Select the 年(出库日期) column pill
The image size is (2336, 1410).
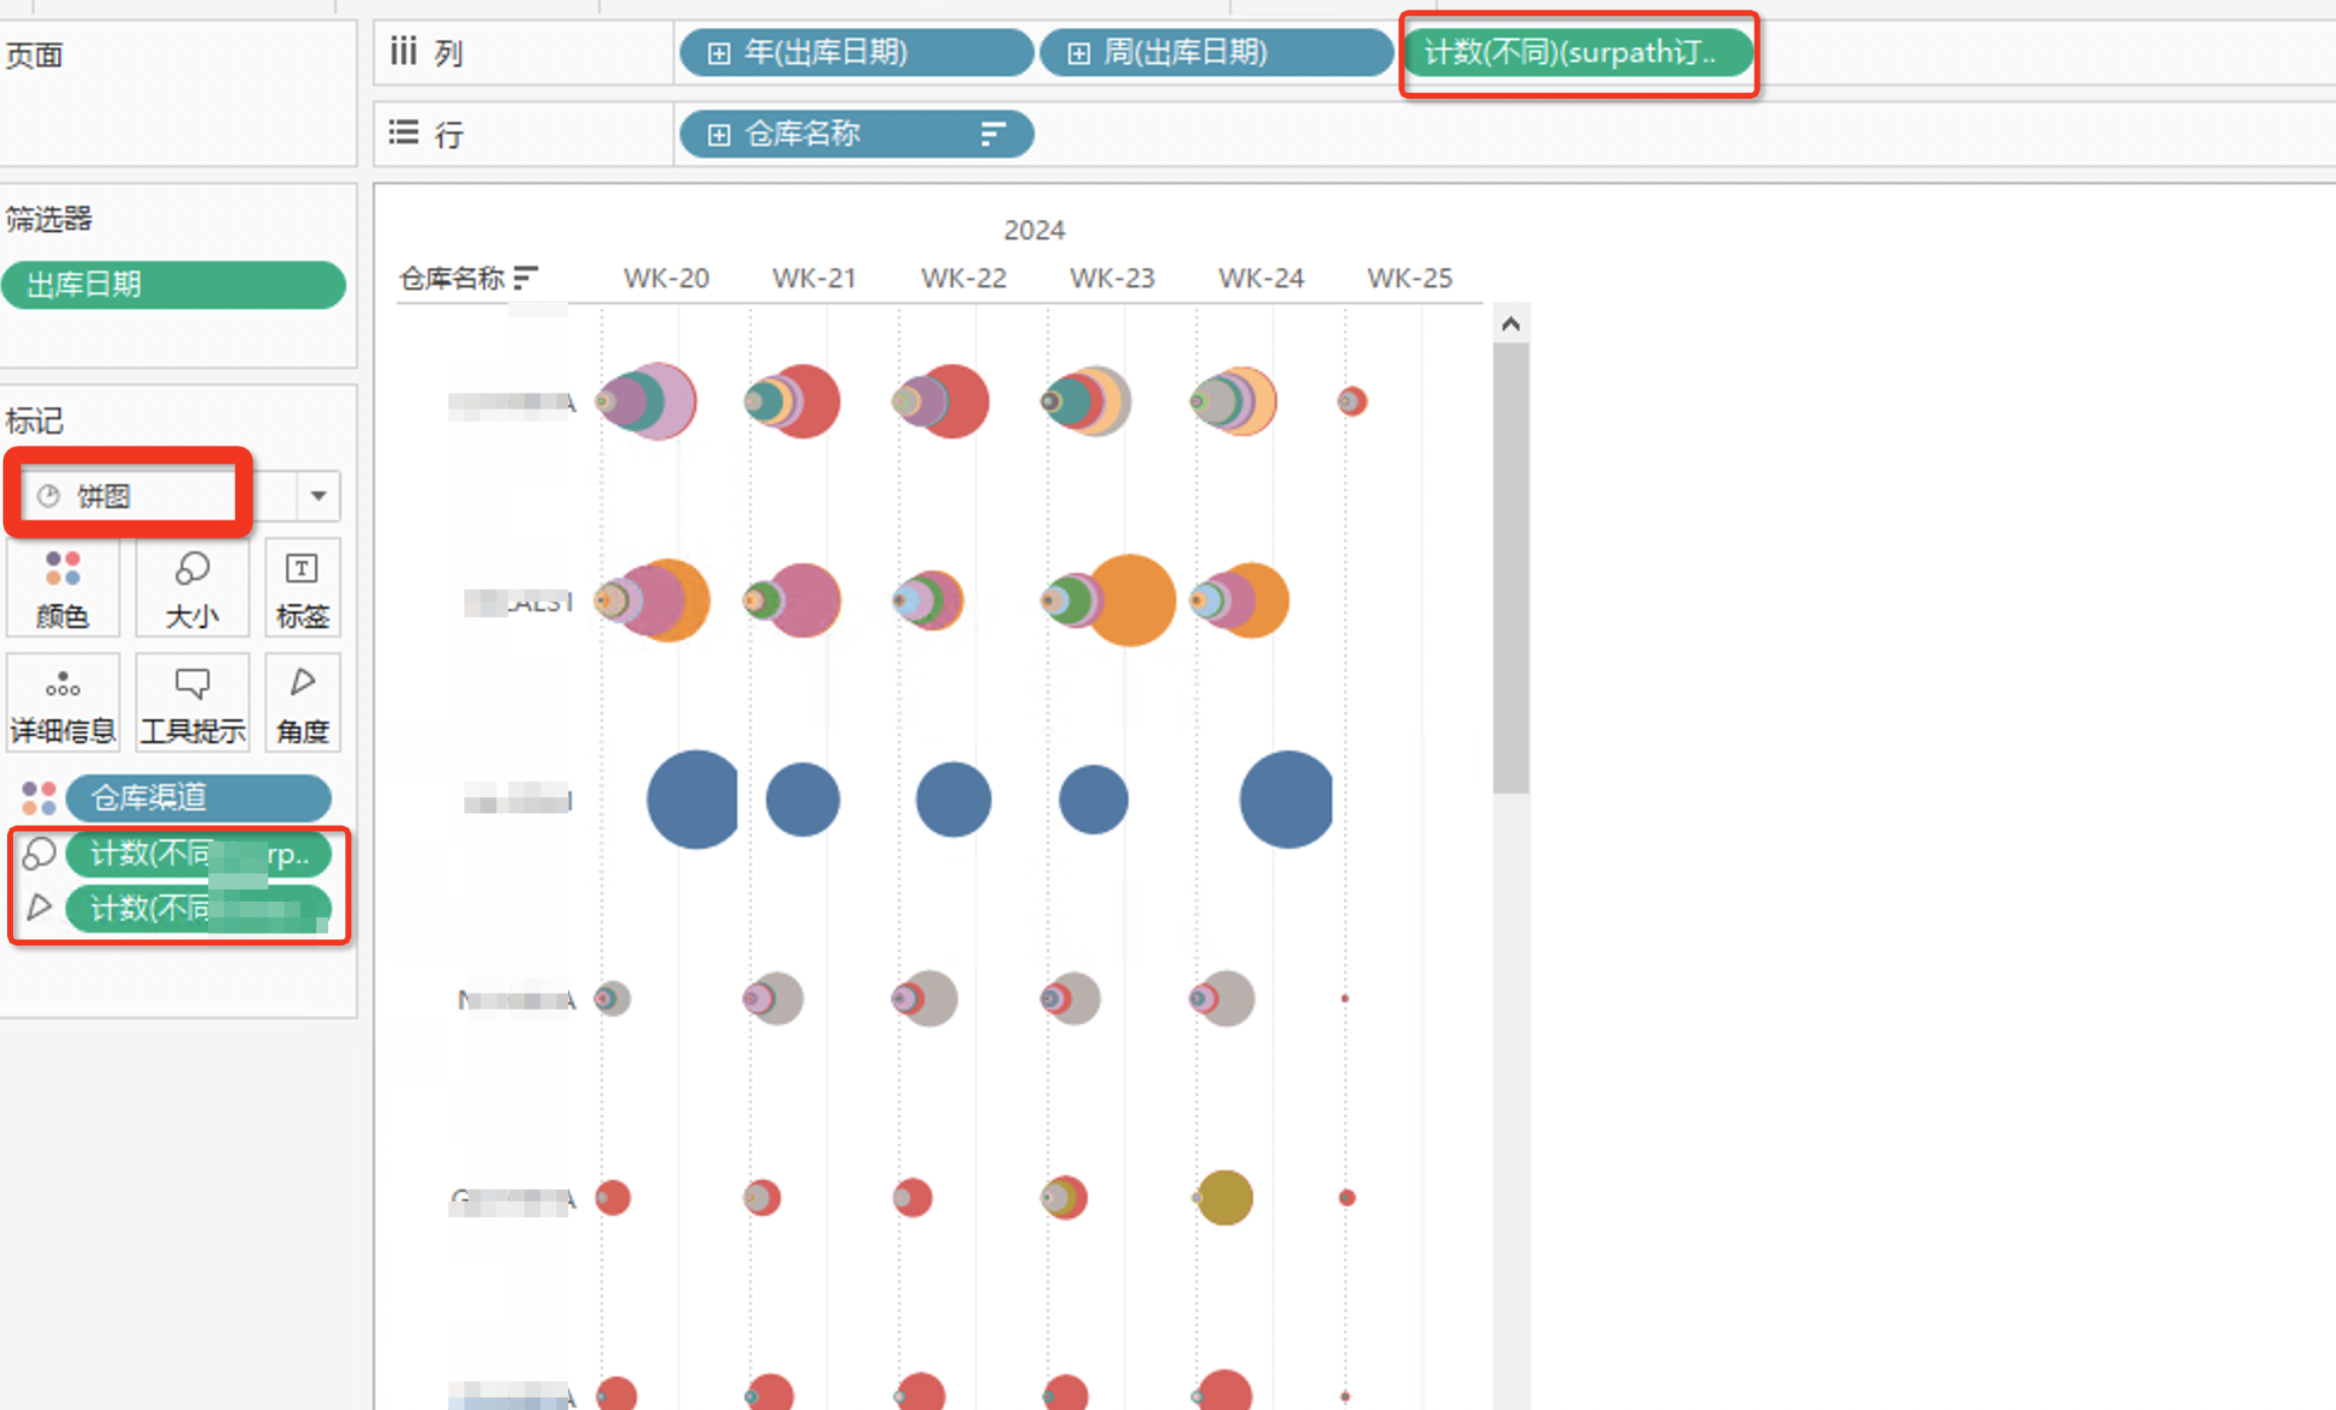point(856,52)
